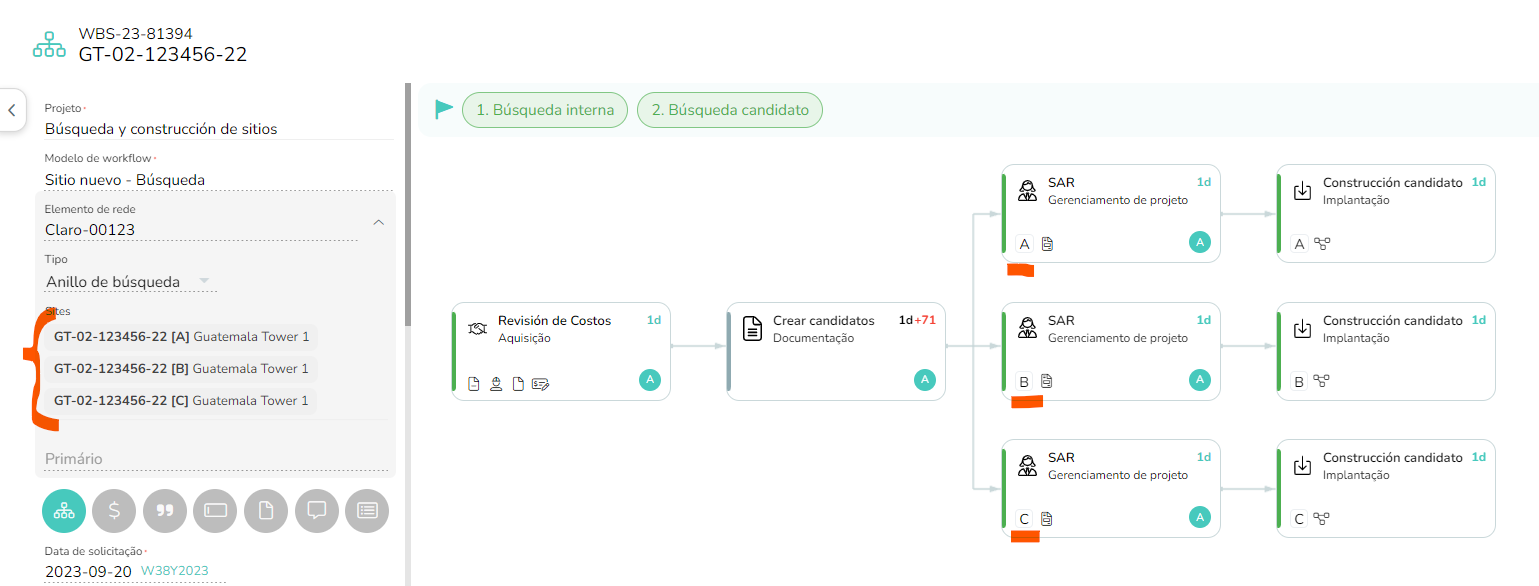Click the flag icon beside the phases
Viewport: 1539px width, 586px height.
[444, 110]
